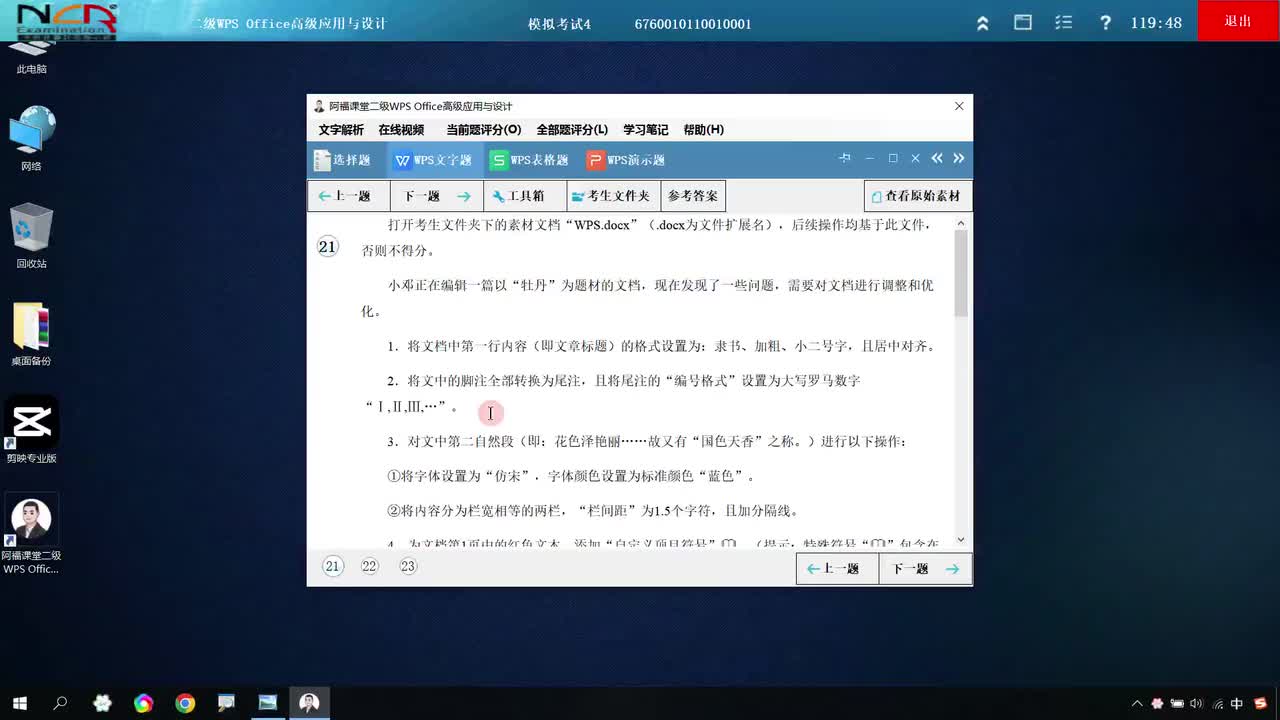Click the colorful circle browser taskbar icon
Screen dimensions: 1280x720
tap(143, 703)
